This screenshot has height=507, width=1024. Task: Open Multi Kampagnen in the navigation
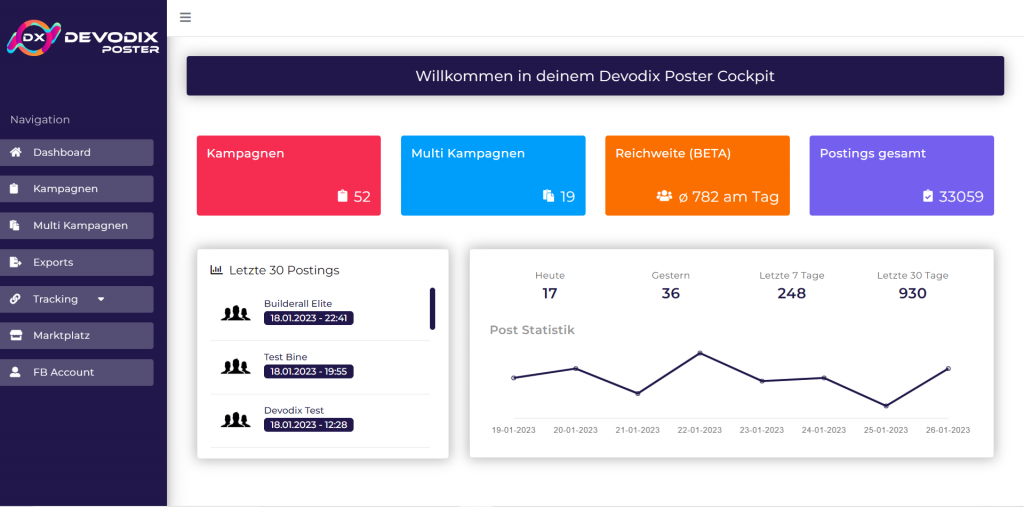click(80, 226)
